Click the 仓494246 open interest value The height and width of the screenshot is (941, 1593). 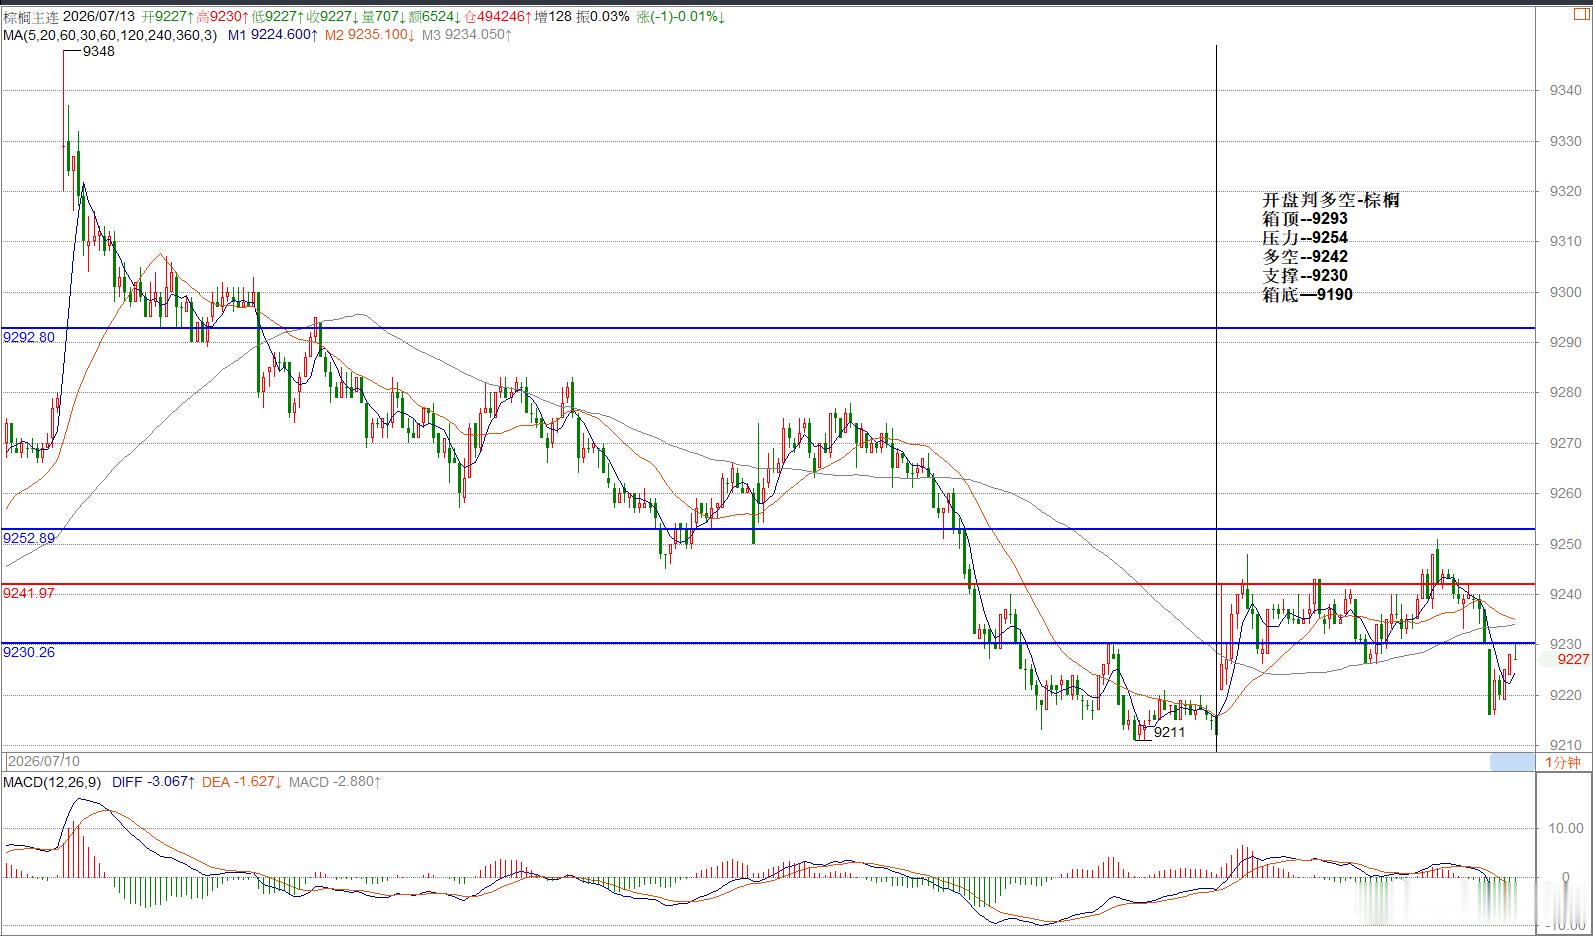(497, 17)
